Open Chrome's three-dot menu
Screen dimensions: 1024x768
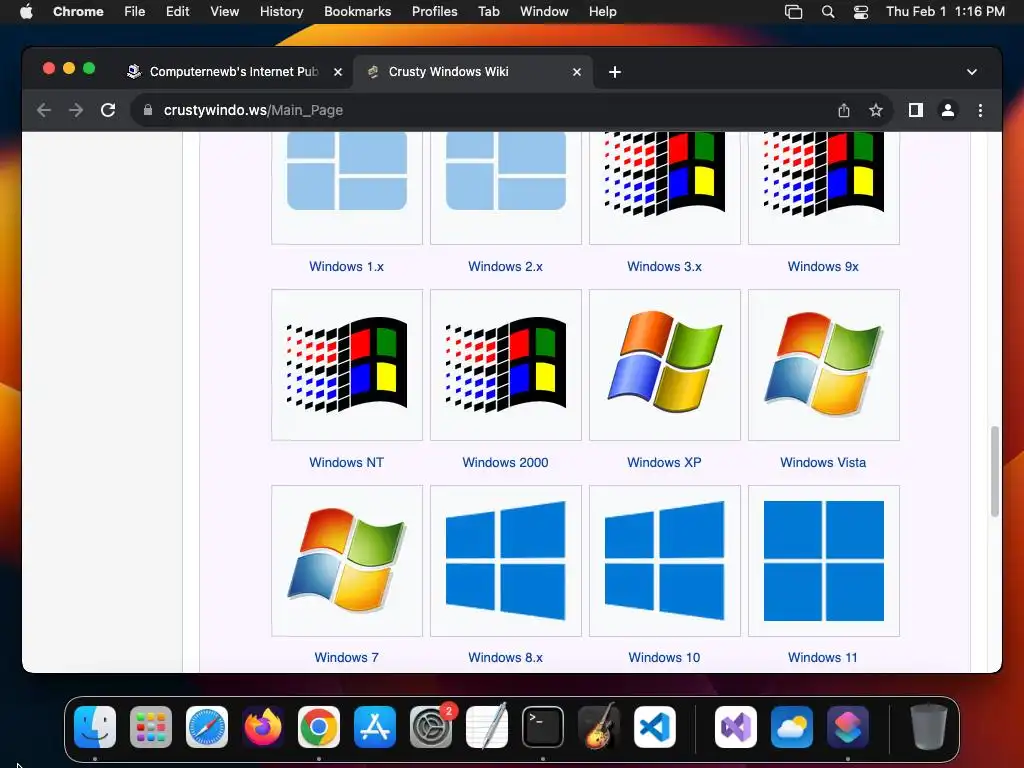click(980, 110)
